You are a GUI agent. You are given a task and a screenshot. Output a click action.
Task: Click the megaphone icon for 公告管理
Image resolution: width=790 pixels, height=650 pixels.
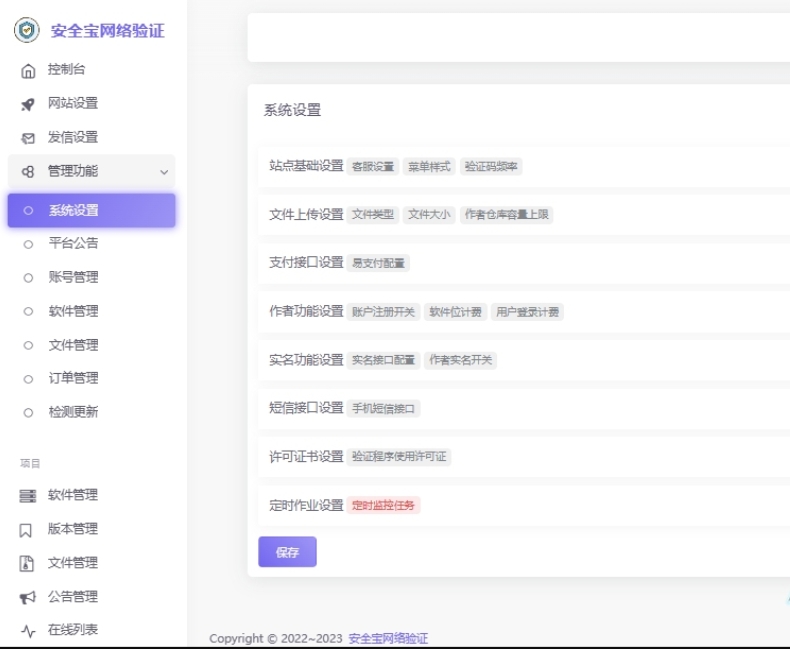click(28, 597)
